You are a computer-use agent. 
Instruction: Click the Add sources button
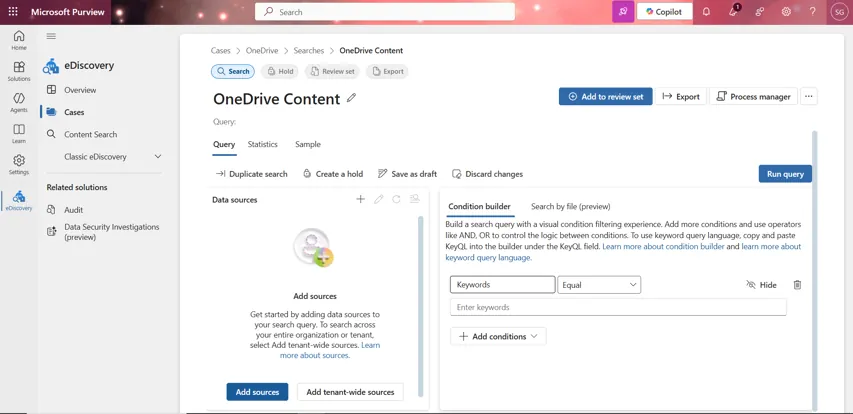(x=257, y=392)
